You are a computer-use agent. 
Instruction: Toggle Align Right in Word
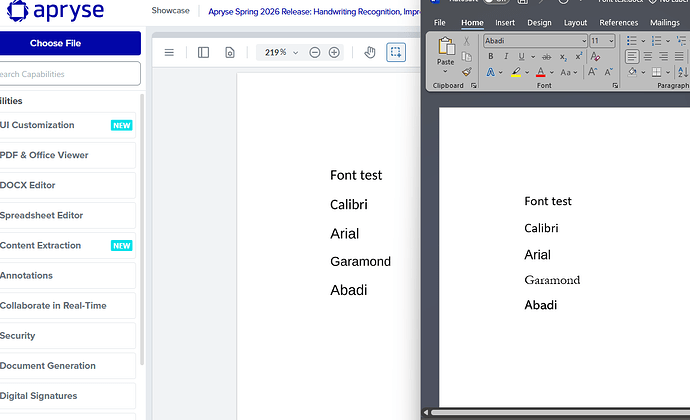[664, 56]
